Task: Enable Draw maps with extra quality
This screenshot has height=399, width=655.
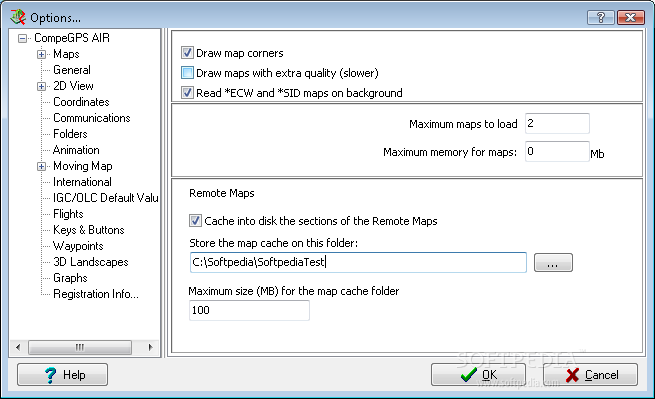Action: click(187, 73)
